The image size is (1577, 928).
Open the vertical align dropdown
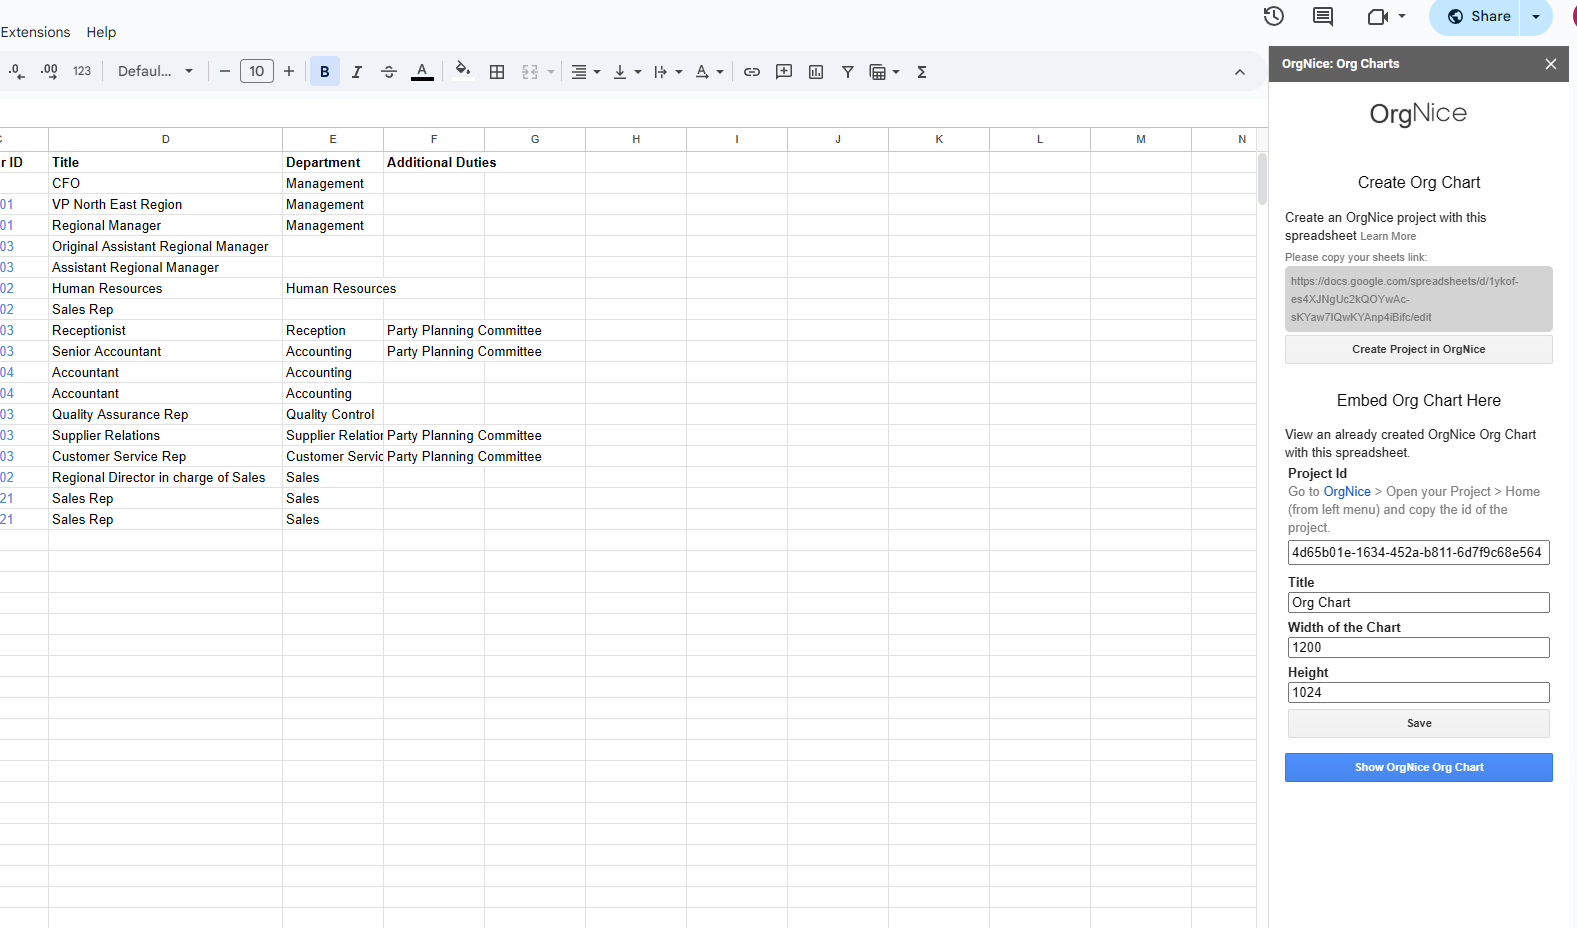point(627,72)
